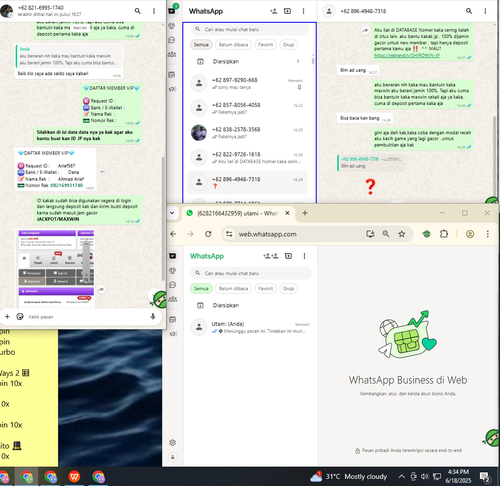Show hidden taskbar icons chevron
500x486 pixels.
pyautogui.click(x=402, y=476)
